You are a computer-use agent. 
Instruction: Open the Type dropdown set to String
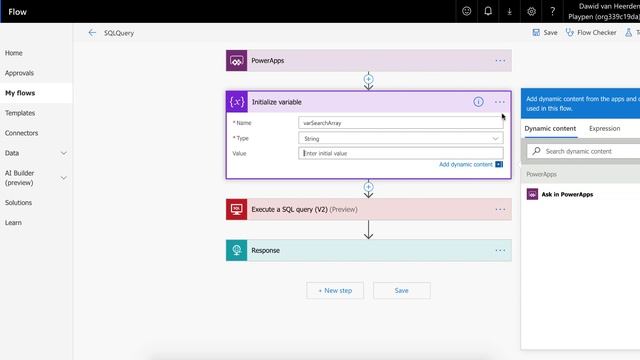pyautogui.click(x=400, y=138)
